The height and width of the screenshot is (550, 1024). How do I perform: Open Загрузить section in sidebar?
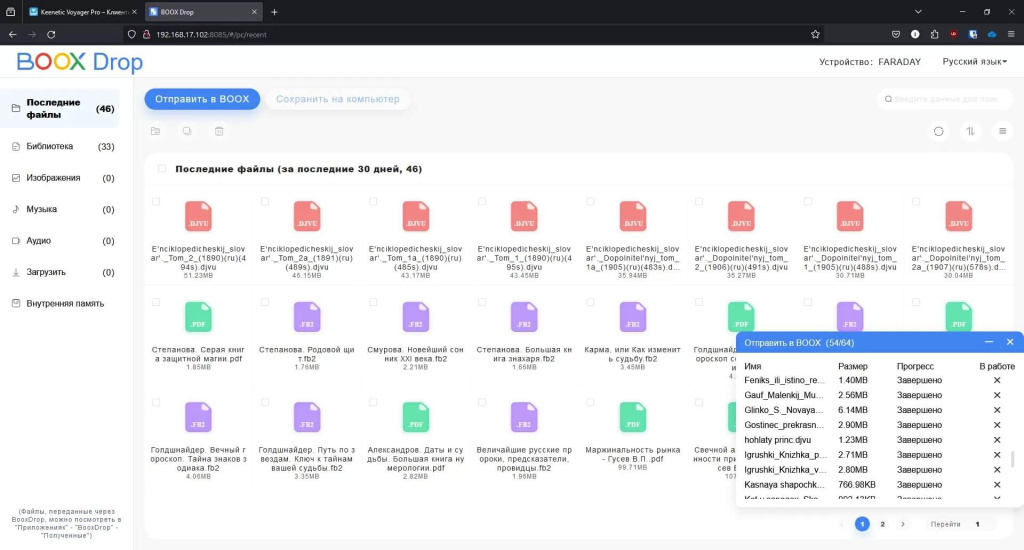point(60,272)
